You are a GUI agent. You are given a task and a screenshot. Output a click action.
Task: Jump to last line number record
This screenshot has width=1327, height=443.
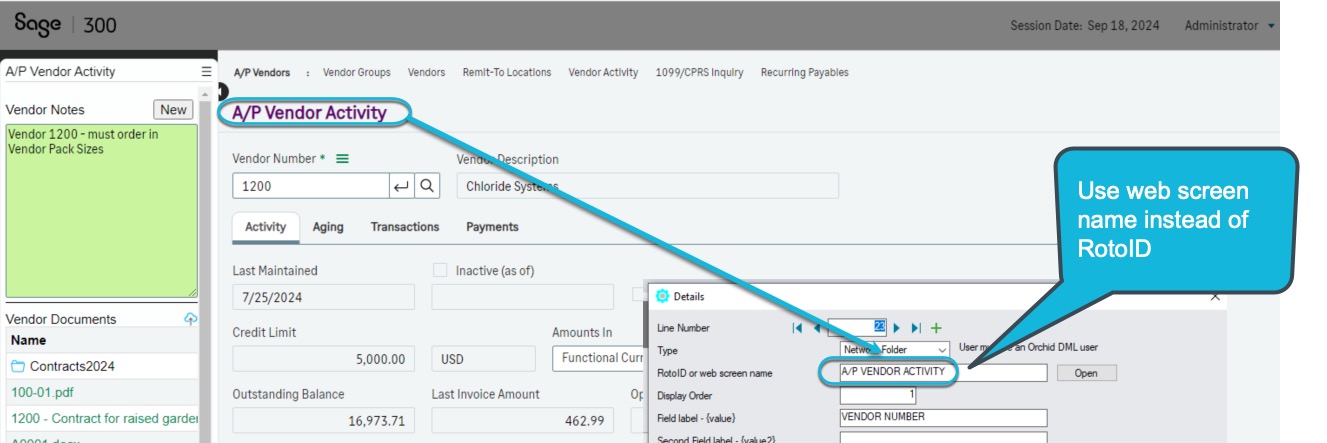coord(916,328)
